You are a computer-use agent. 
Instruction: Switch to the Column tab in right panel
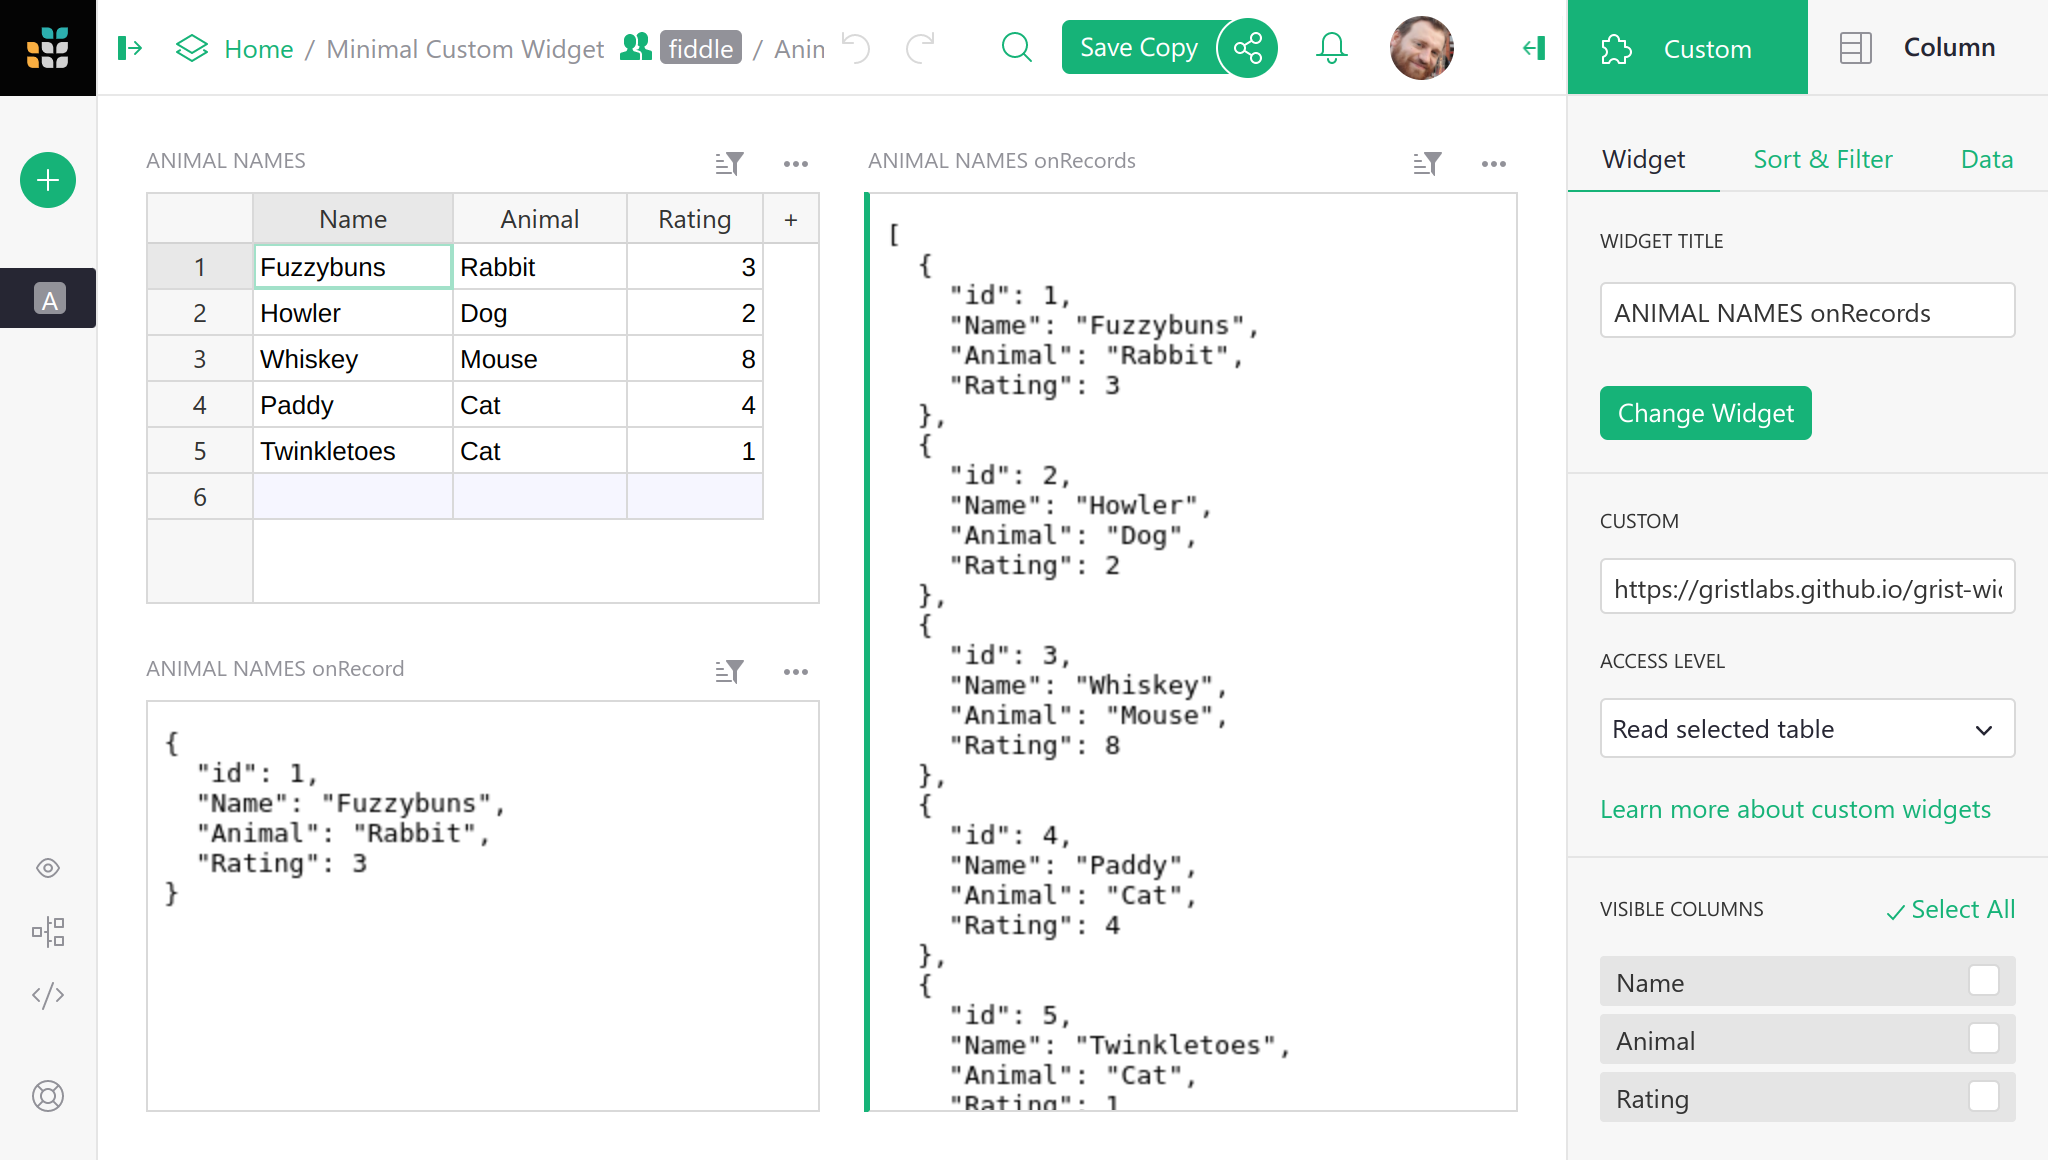click(1948, 47)
